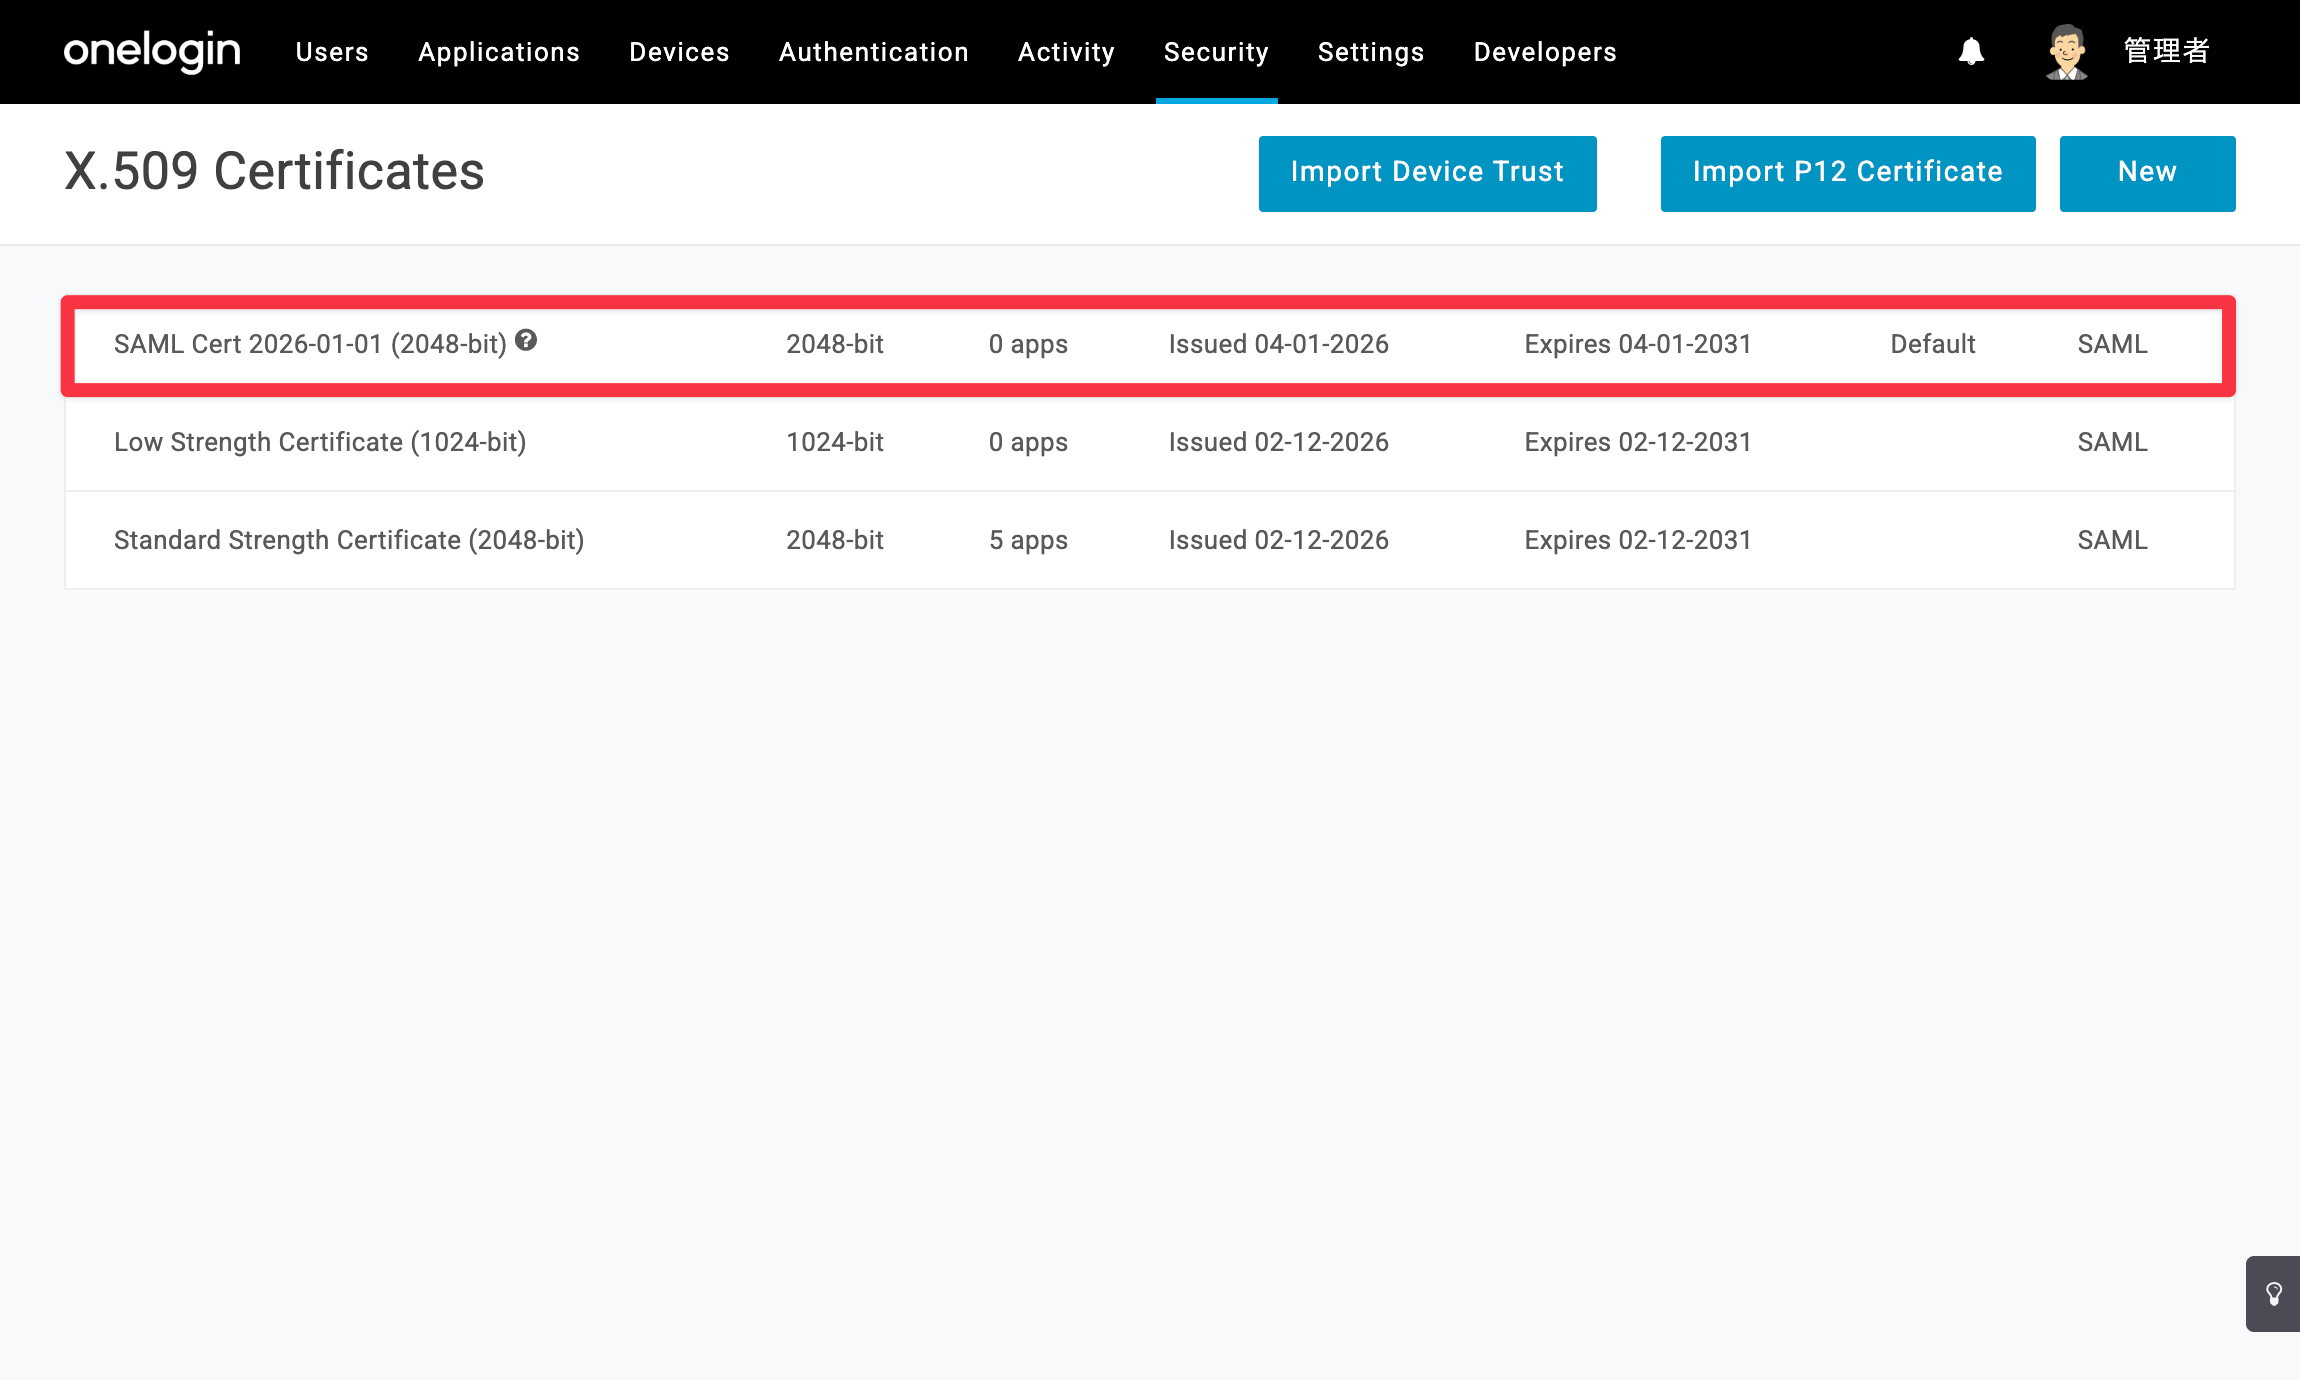The width and height of the screenshot is (2300, 1380).
Task: Open SAML Cert 2026-01-01 (2048-bit) certificate
Action: point(310,344)
